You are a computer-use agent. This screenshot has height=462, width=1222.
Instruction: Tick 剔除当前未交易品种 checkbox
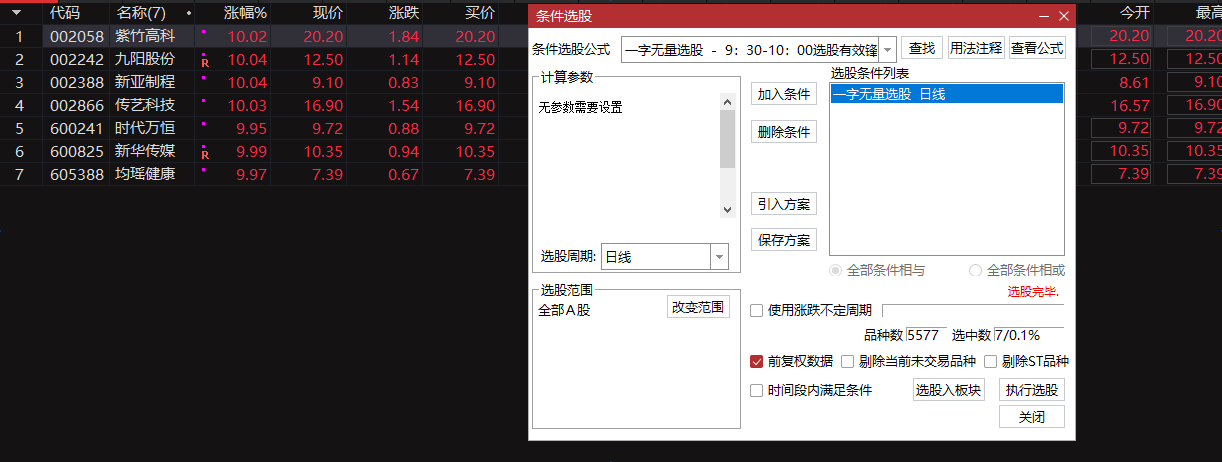(848, 362)
